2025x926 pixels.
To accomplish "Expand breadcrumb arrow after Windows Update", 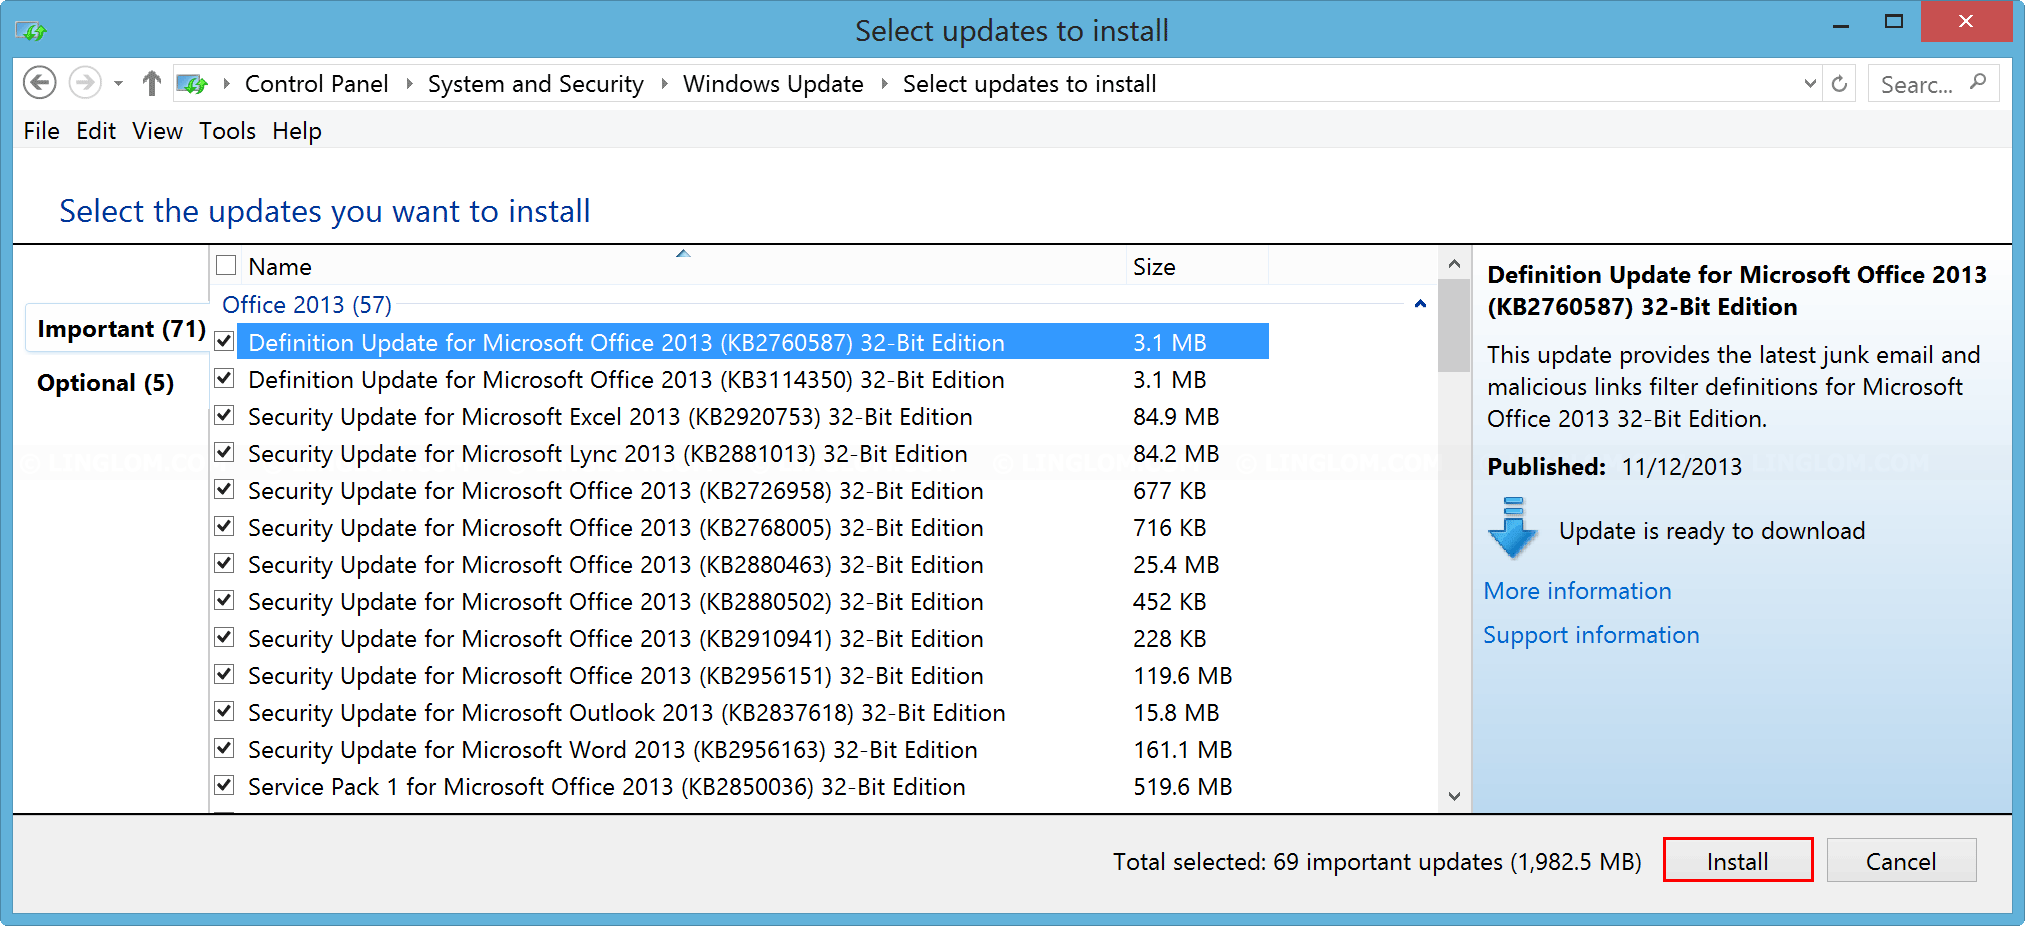I will 884,84.
